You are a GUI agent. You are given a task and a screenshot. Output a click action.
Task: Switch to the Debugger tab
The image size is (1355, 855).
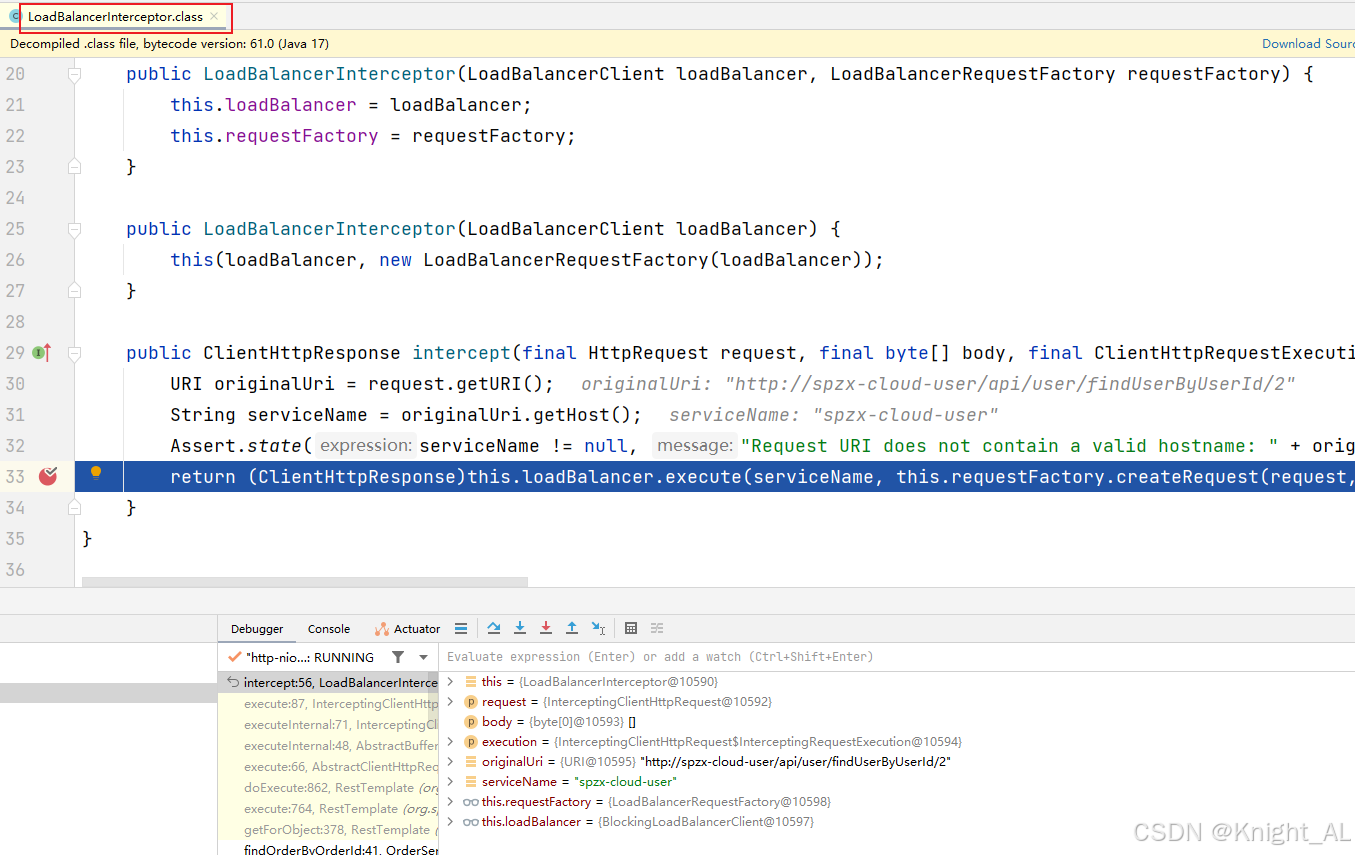257,629
